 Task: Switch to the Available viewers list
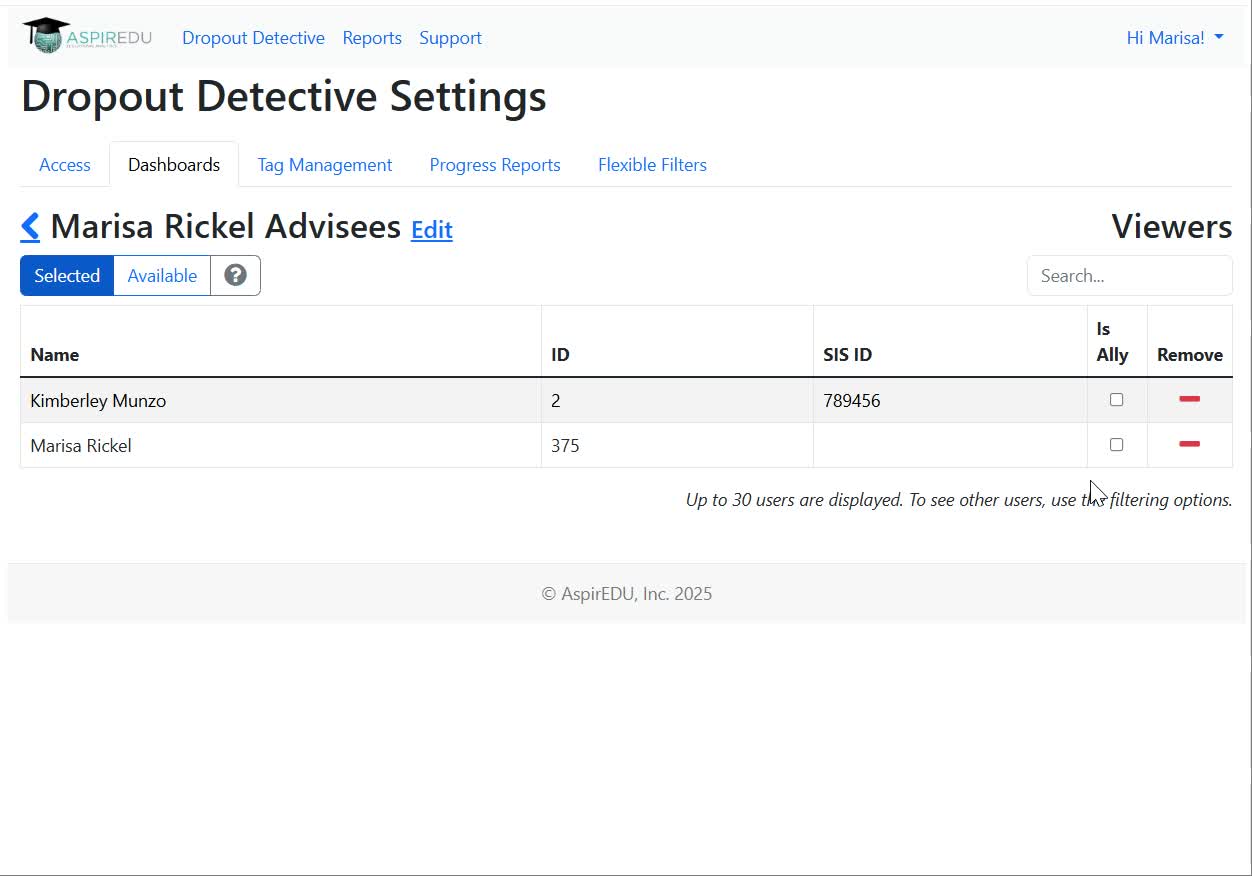click(x=162, y=275)
